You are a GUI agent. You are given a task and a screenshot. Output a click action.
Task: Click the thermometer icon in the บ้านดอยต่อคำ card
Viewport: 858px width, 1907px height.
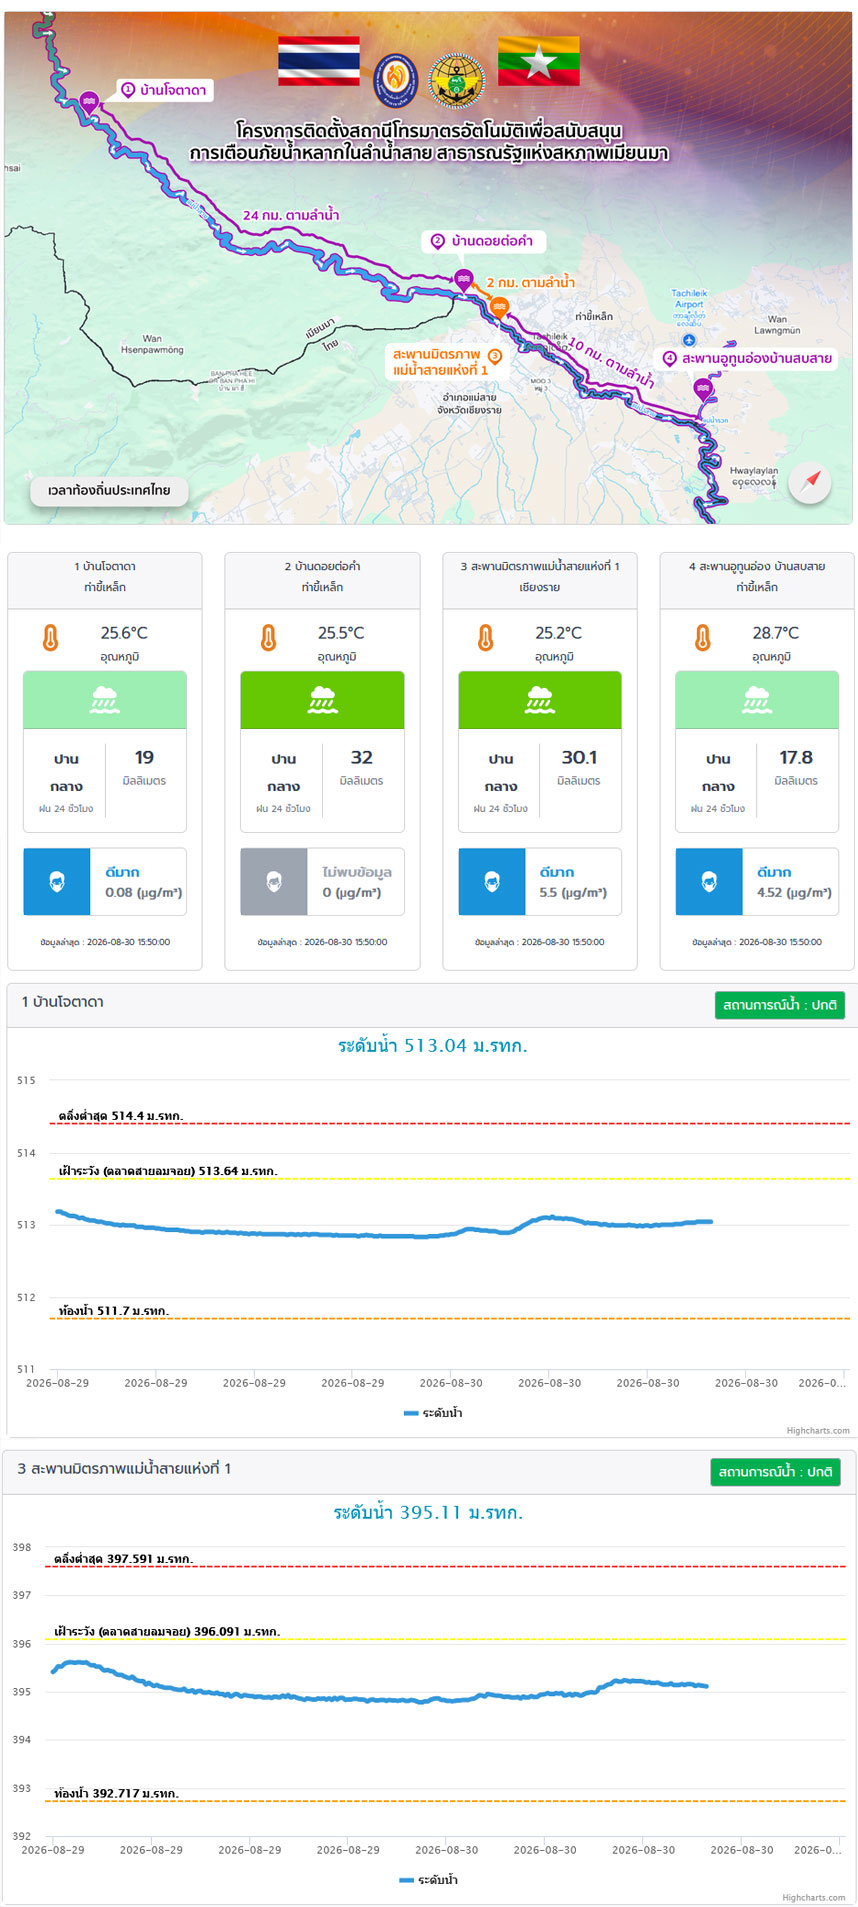[268, 637]
